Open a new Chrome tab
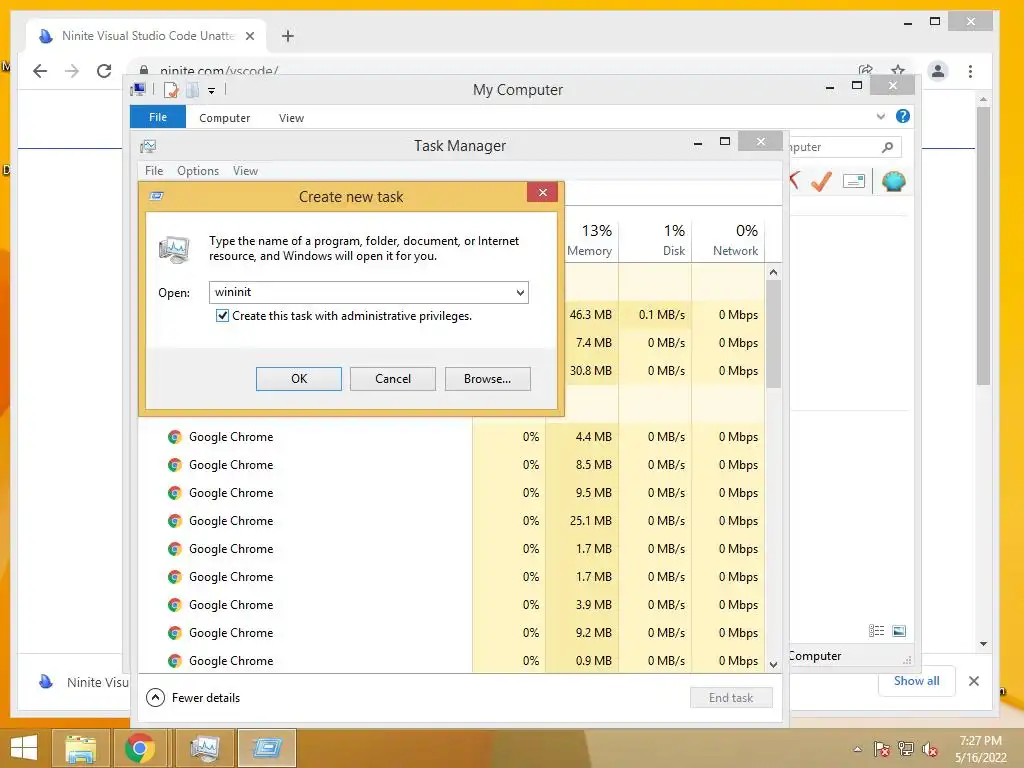 click(x=287, y=36)
